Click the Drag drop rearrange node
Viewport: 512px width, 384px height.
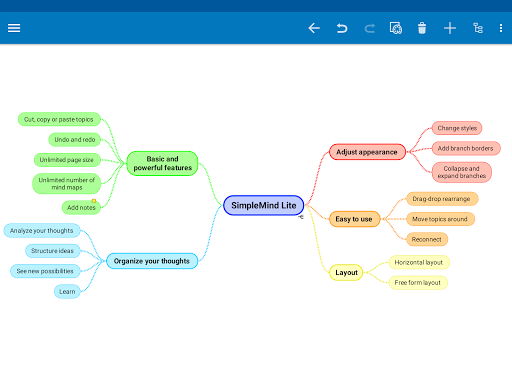click(442, 199)
